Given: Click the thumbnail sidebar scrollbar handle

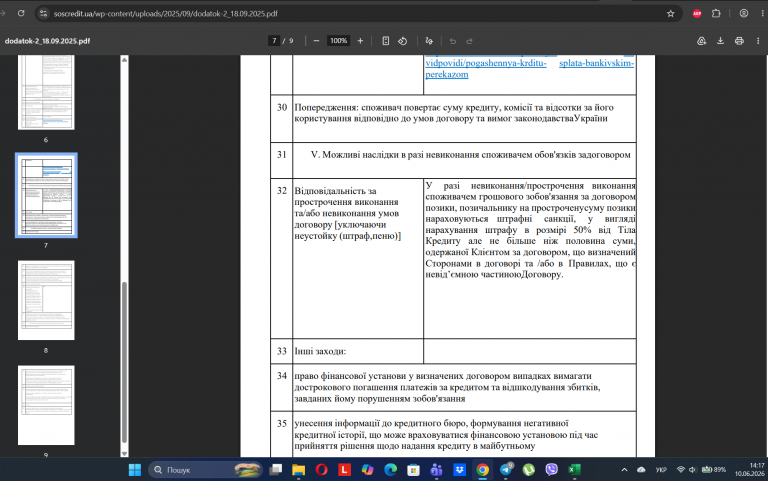Looking at the screenshot, I should tap(124, 362).
